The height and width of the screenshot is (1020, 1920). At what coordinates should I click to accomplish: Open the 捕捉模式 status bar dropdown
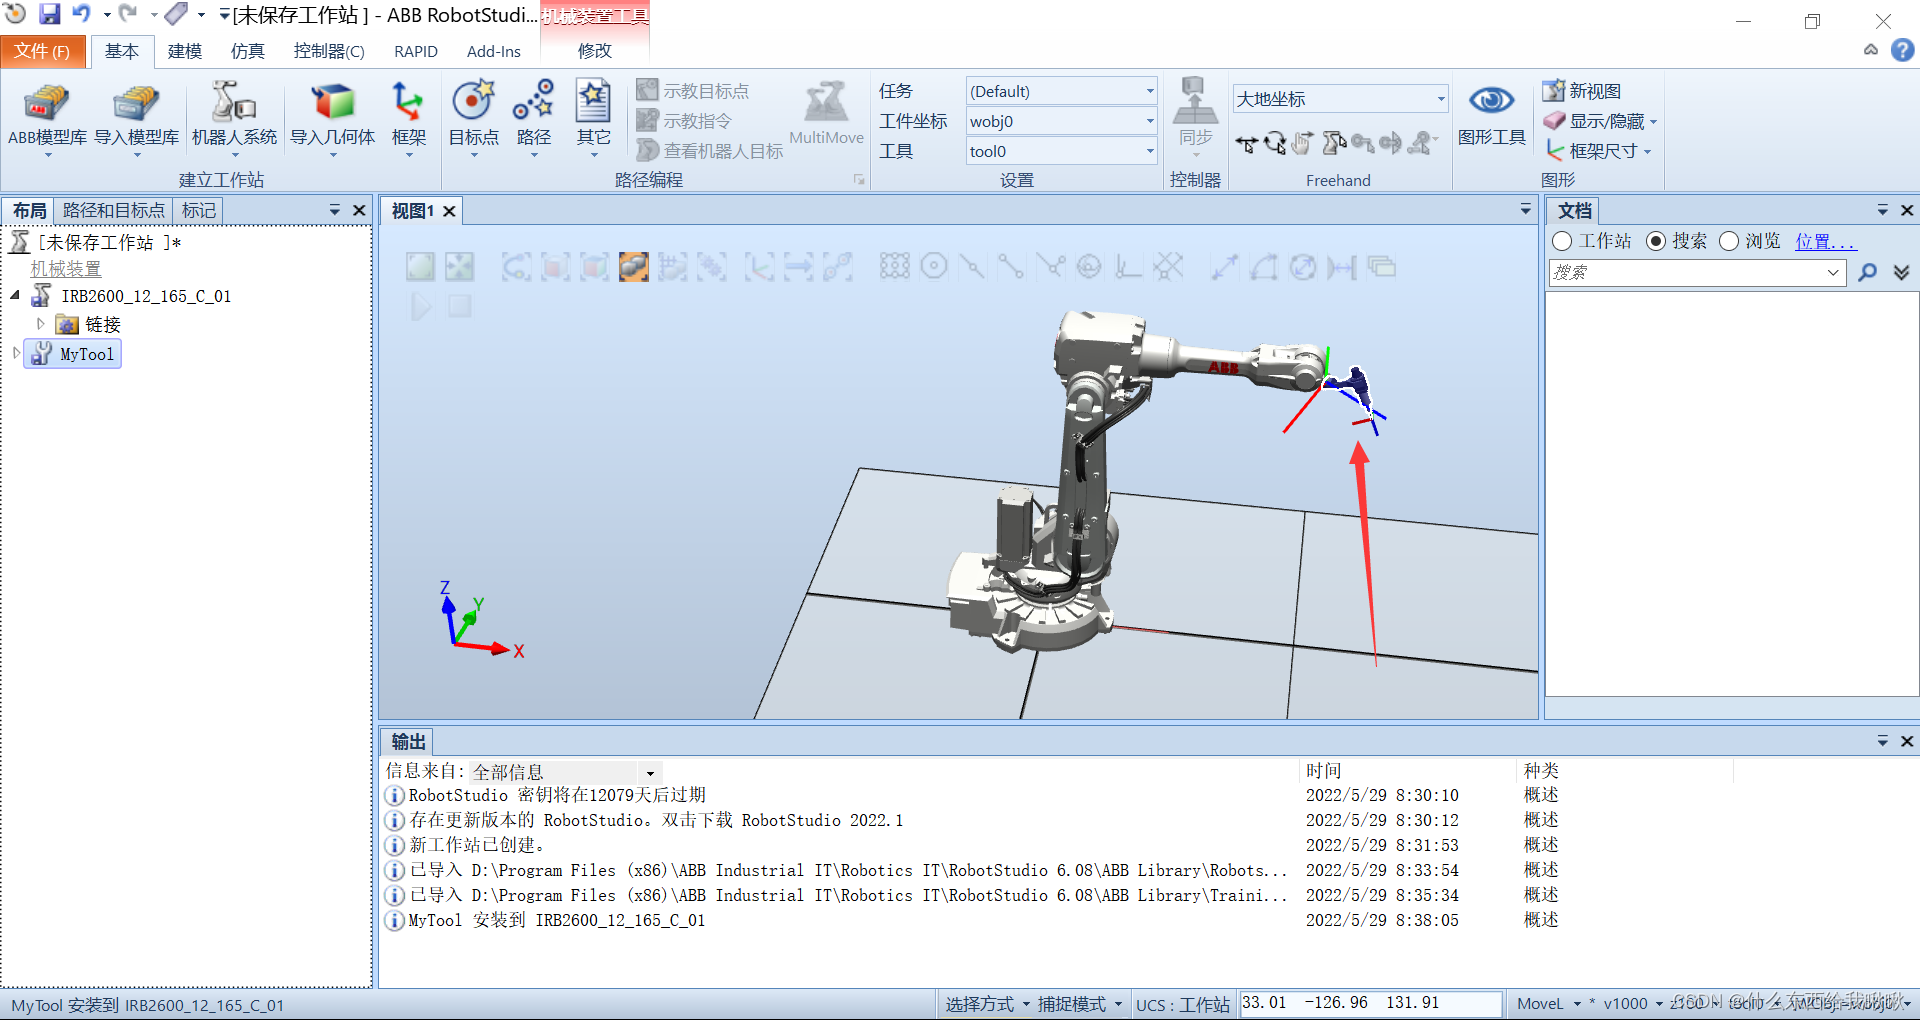click(1079, 1004)
